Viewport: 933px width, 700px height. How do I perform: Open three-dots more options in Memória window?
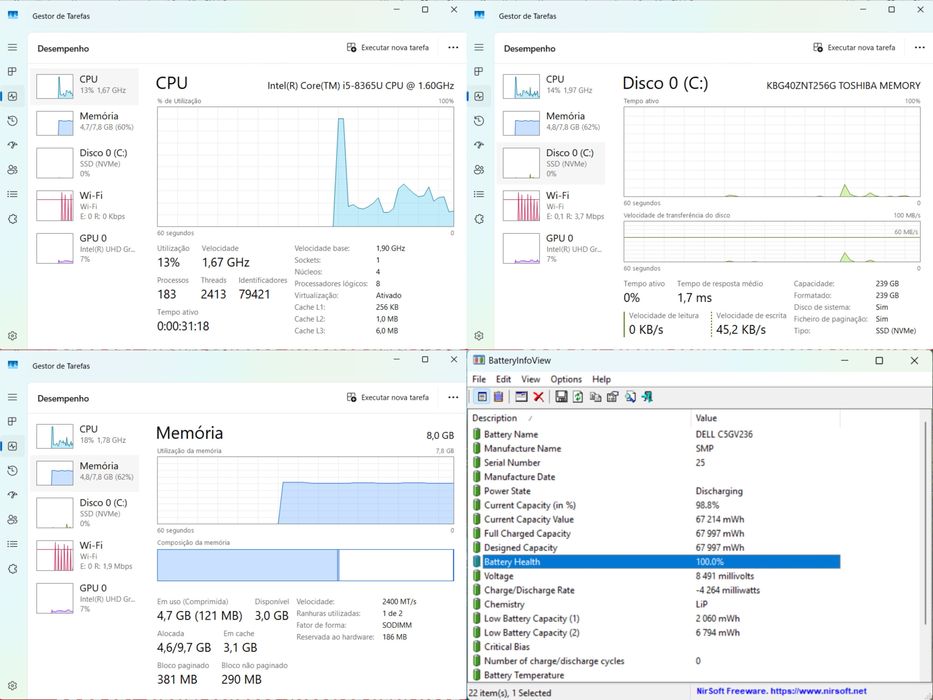click(x=453, y=398)
